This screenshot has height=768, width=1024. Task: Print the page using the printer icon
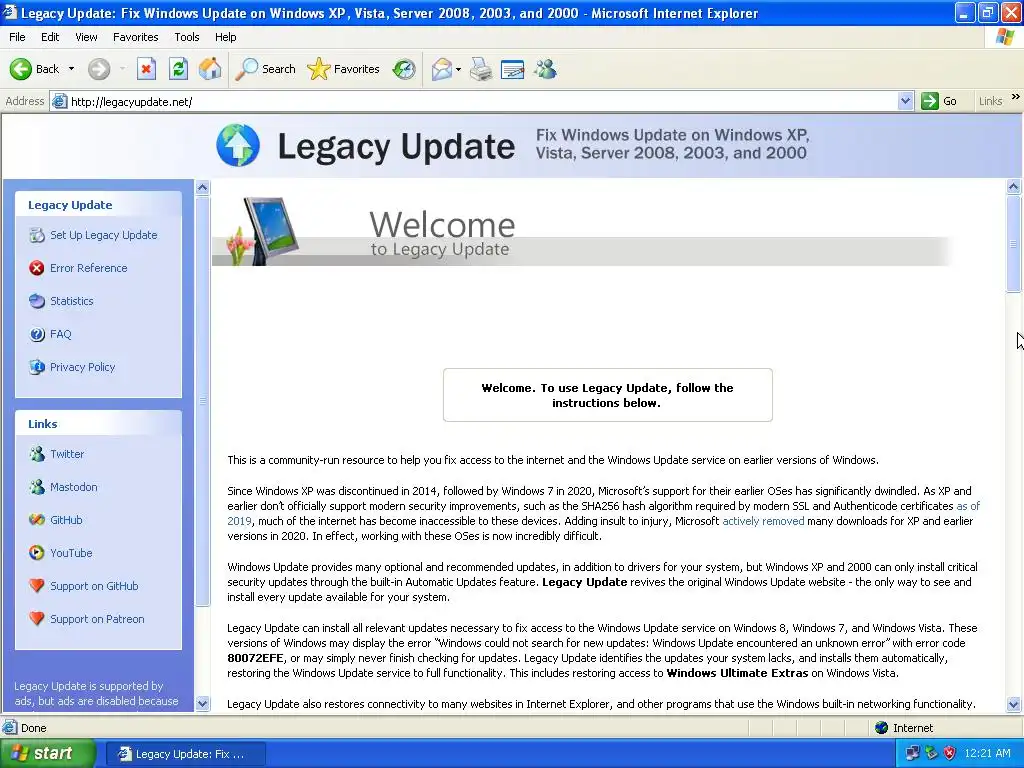(x=481, y=69)
